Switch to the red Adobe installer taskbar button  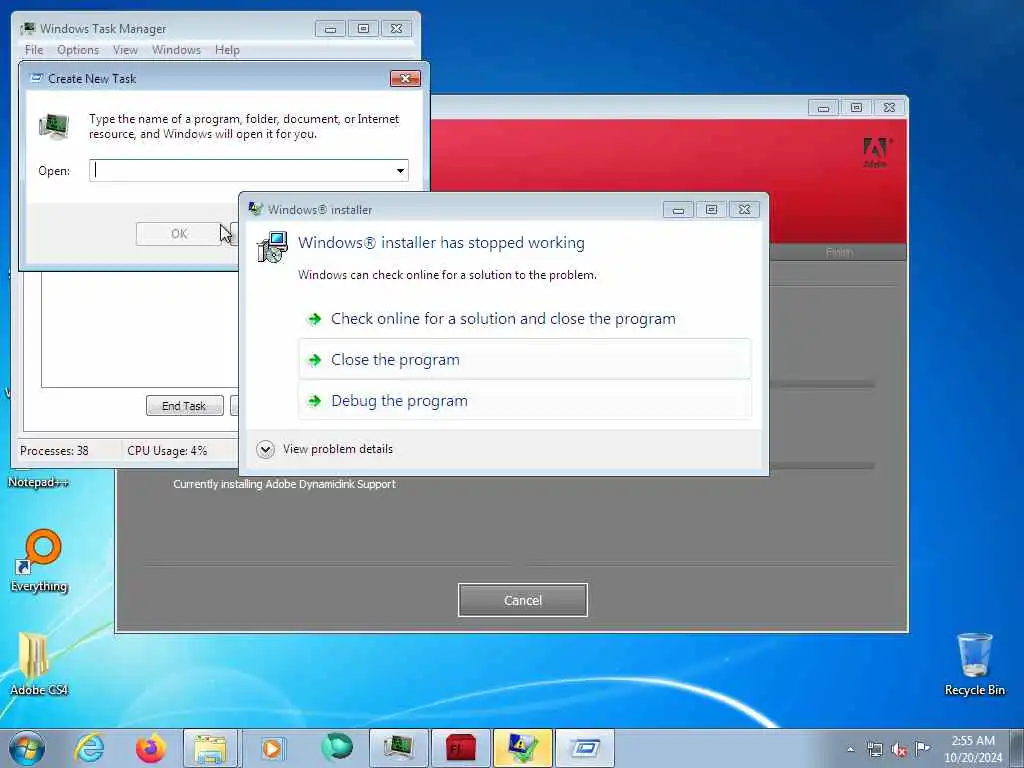point(460,748)
